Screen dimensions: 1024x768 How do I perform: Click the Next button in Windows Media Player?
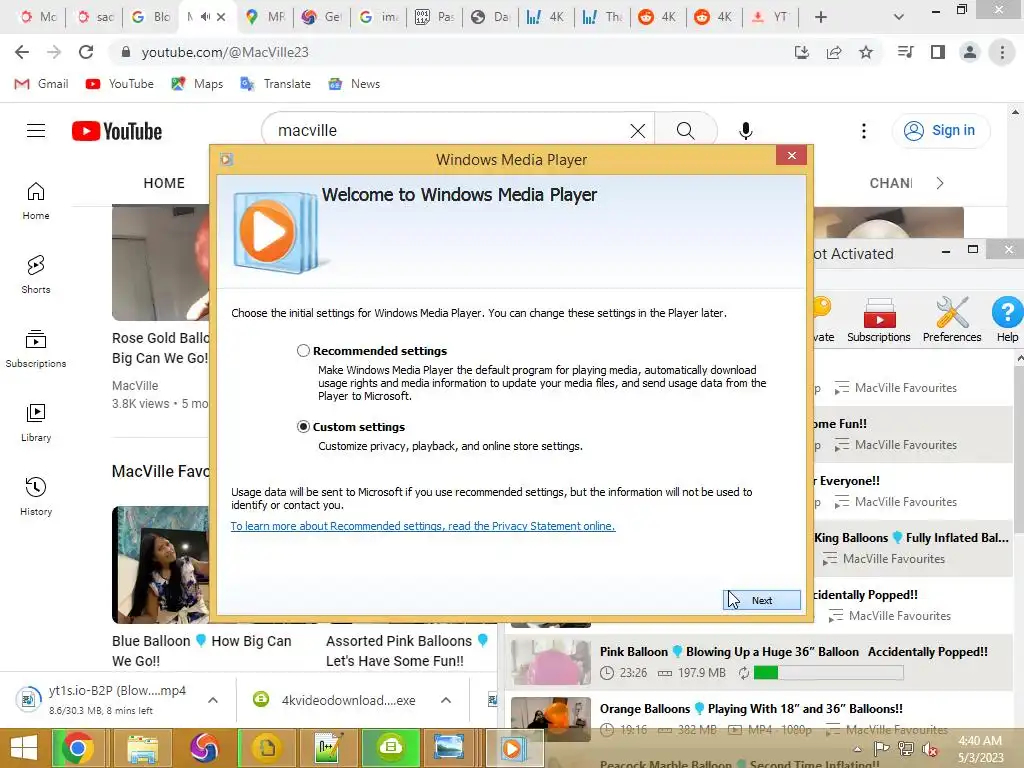(x=761, y=600)
